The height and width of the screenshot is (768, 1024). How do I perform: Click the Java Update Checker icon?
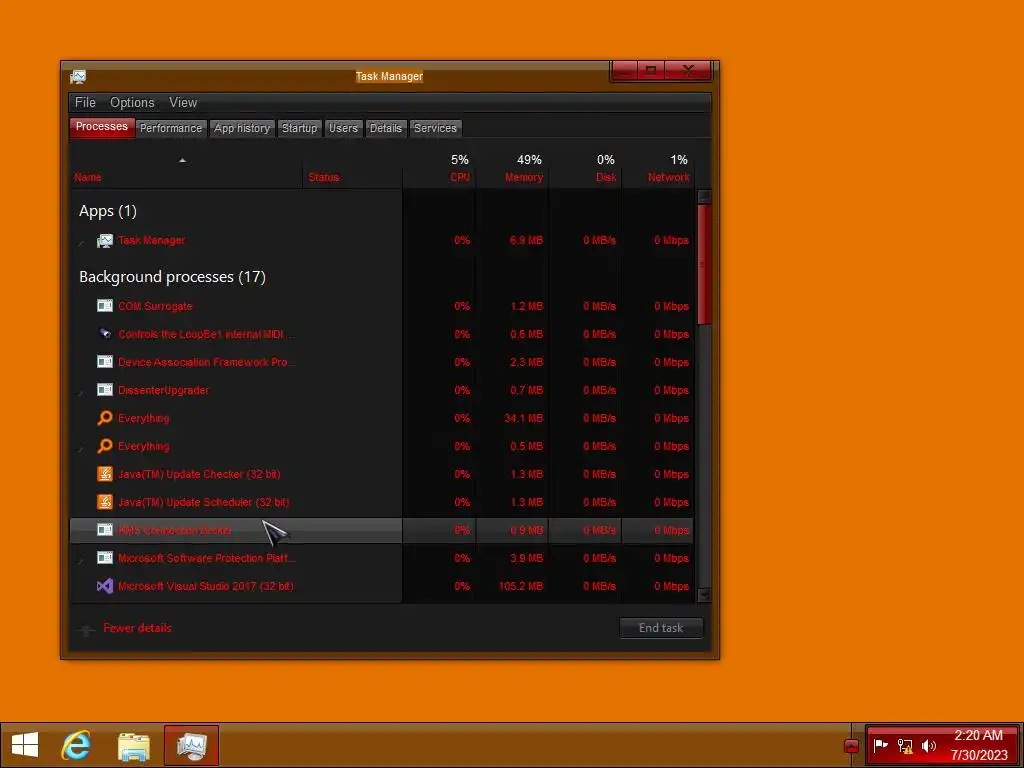[104, 474]
